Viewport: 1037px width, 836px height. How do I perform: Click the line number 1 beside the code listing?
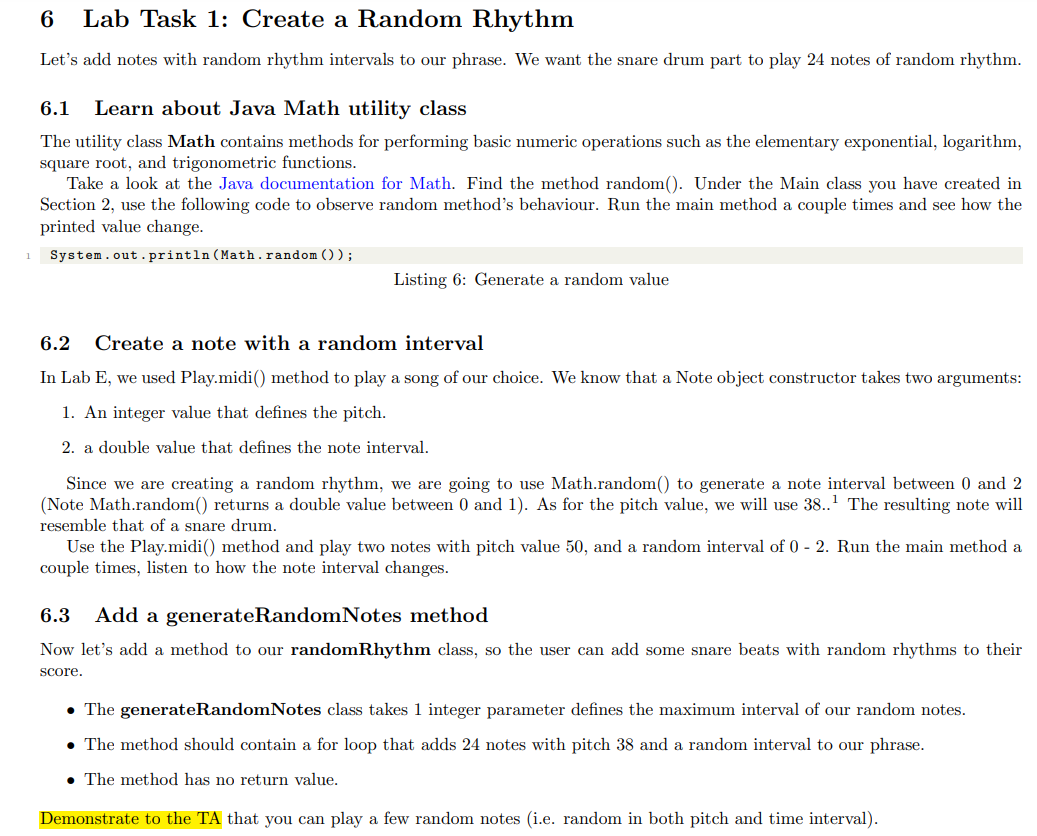tap(28, 256)
